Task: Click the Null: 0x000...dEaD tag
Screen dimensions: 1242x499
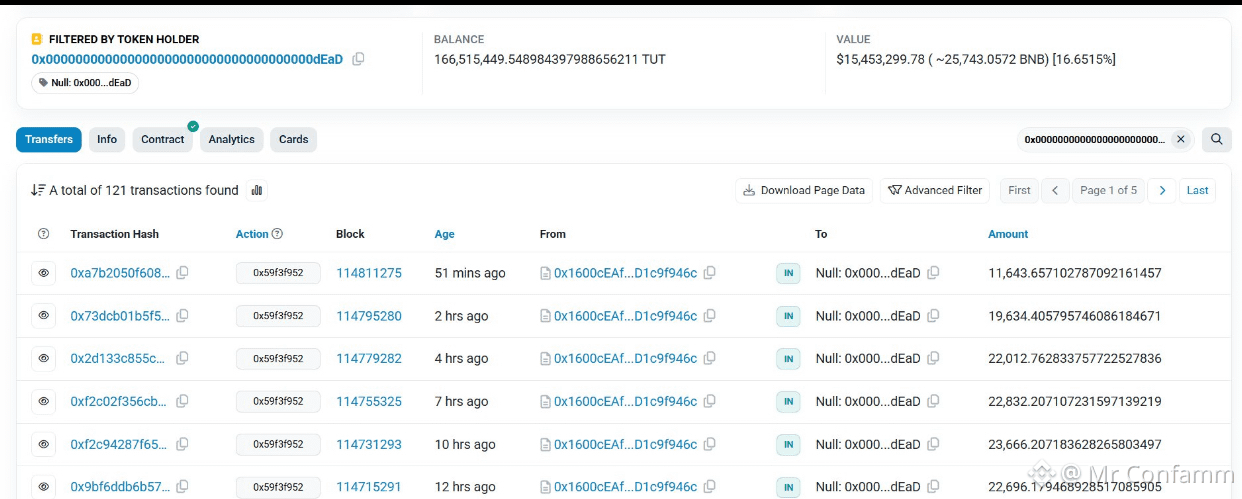Action: pos(85,83)
